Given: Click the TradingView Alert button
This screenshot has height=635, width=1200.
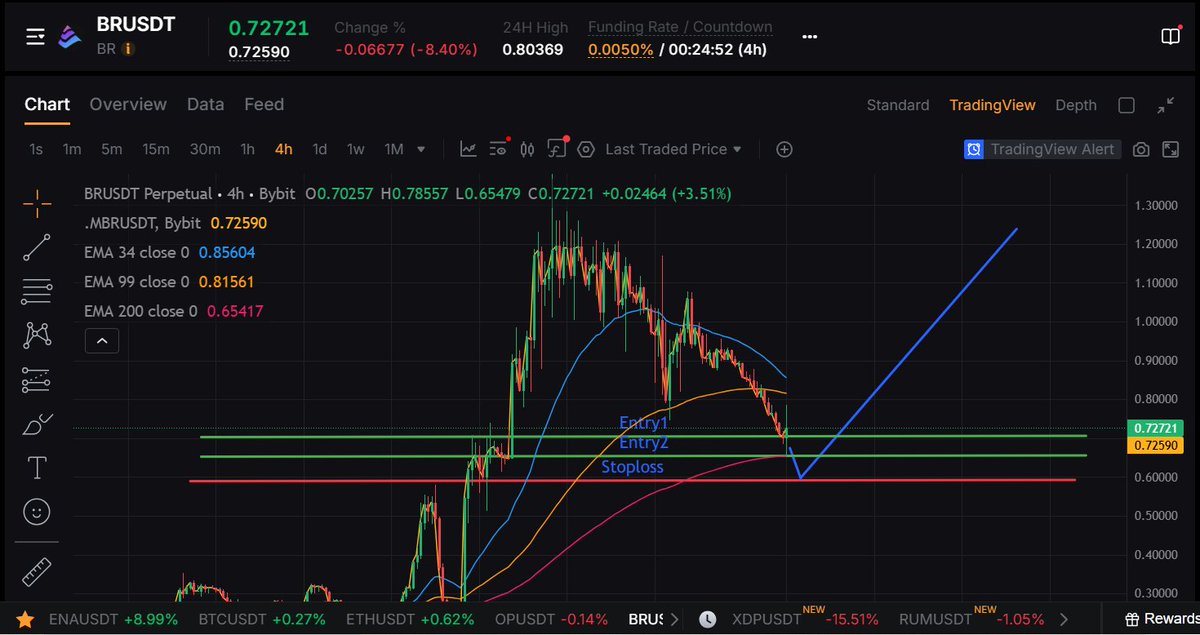Looking at the screenshot, I should pos(1040,149).
